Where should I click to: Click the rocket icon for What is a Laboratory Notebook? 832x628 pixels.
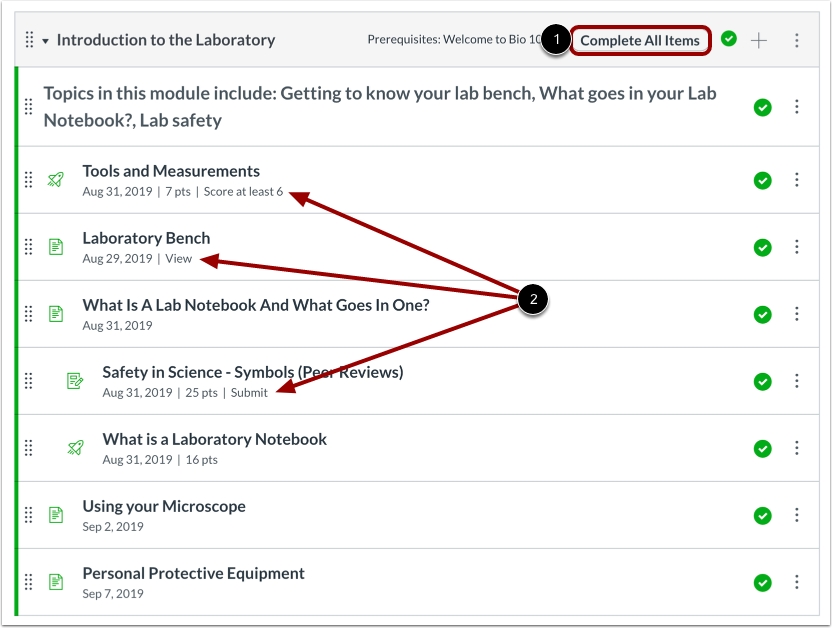click(x=75, y=448)
